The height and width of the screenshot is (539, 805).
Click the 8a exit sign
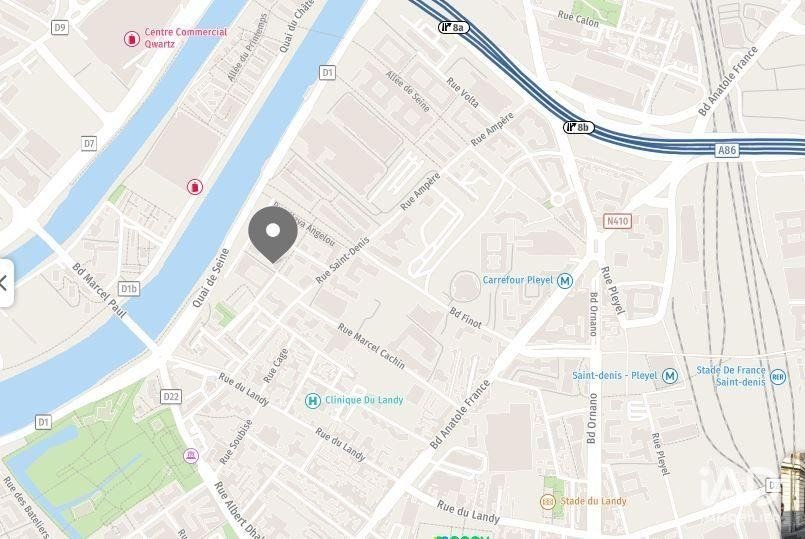click(x=454, y=27)
